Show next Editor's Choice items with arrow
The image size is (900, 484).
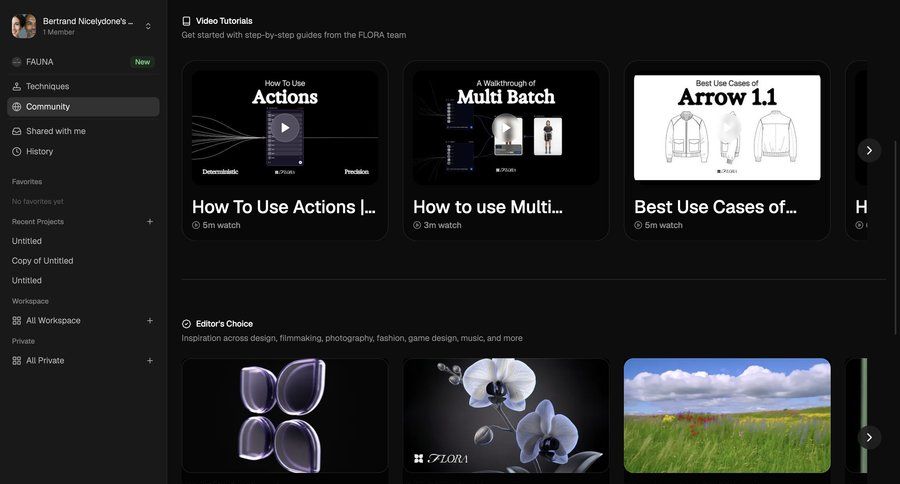pyautogui.click(x=869, y=437)
